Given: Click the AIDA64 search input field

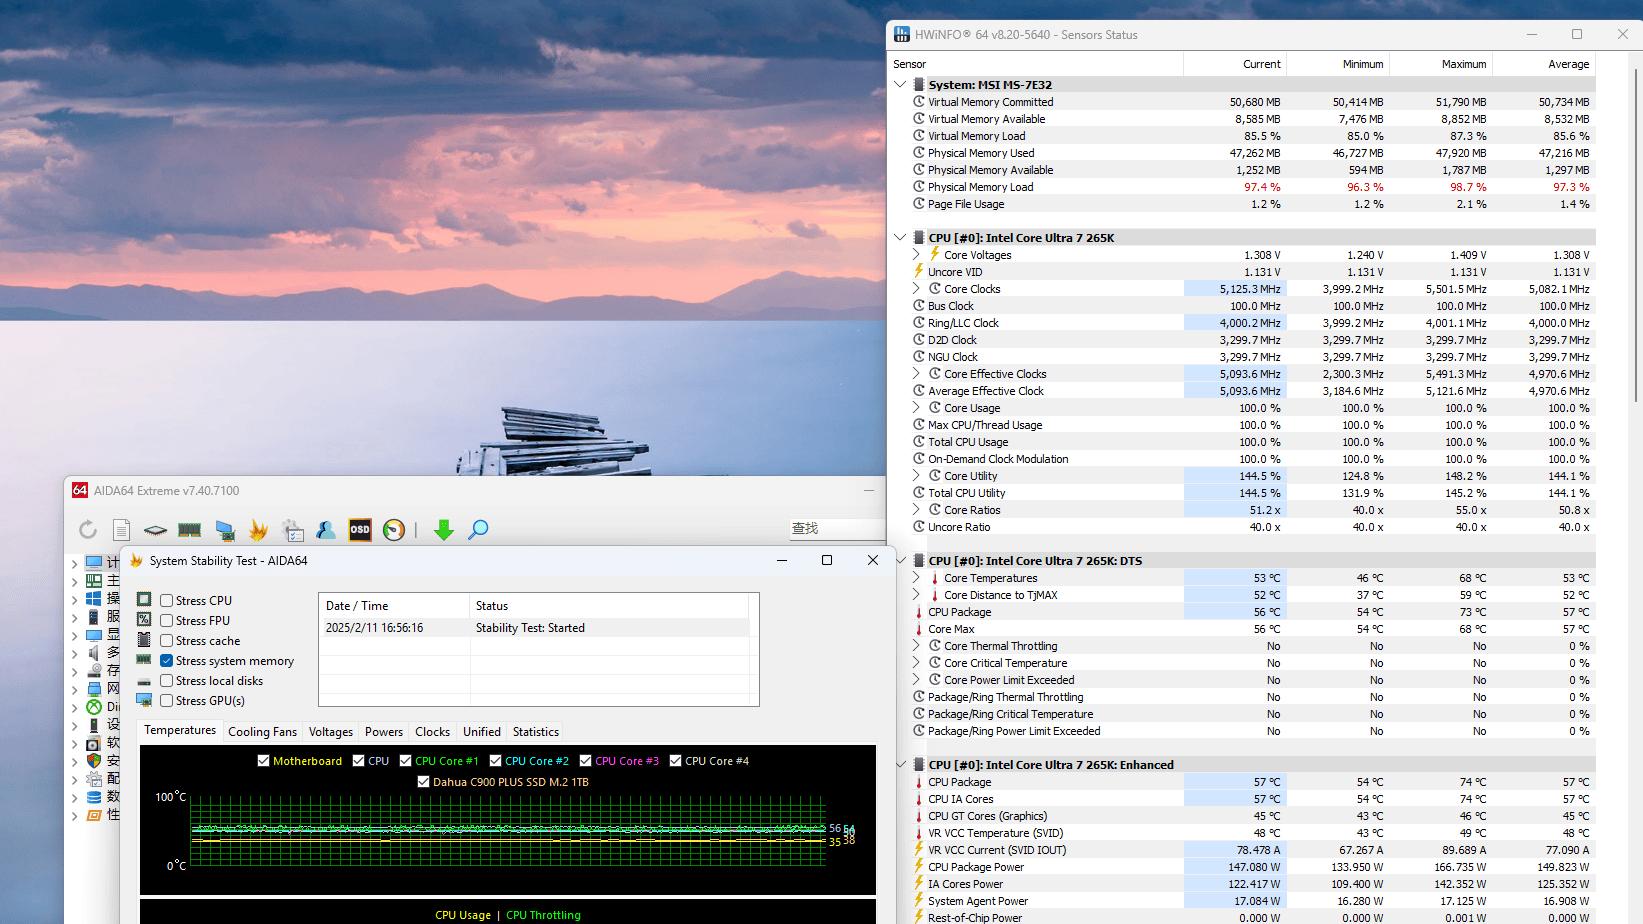Looking at the screenshot, I should (835, 528).
